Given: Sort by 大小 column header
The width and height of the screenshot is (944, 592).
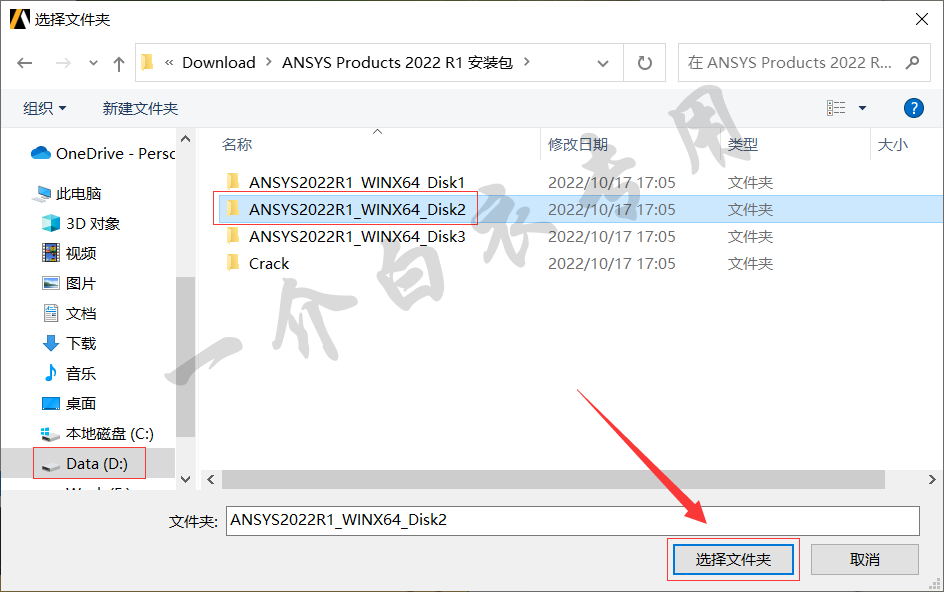Looking at the screenshot, I should 892,145.
